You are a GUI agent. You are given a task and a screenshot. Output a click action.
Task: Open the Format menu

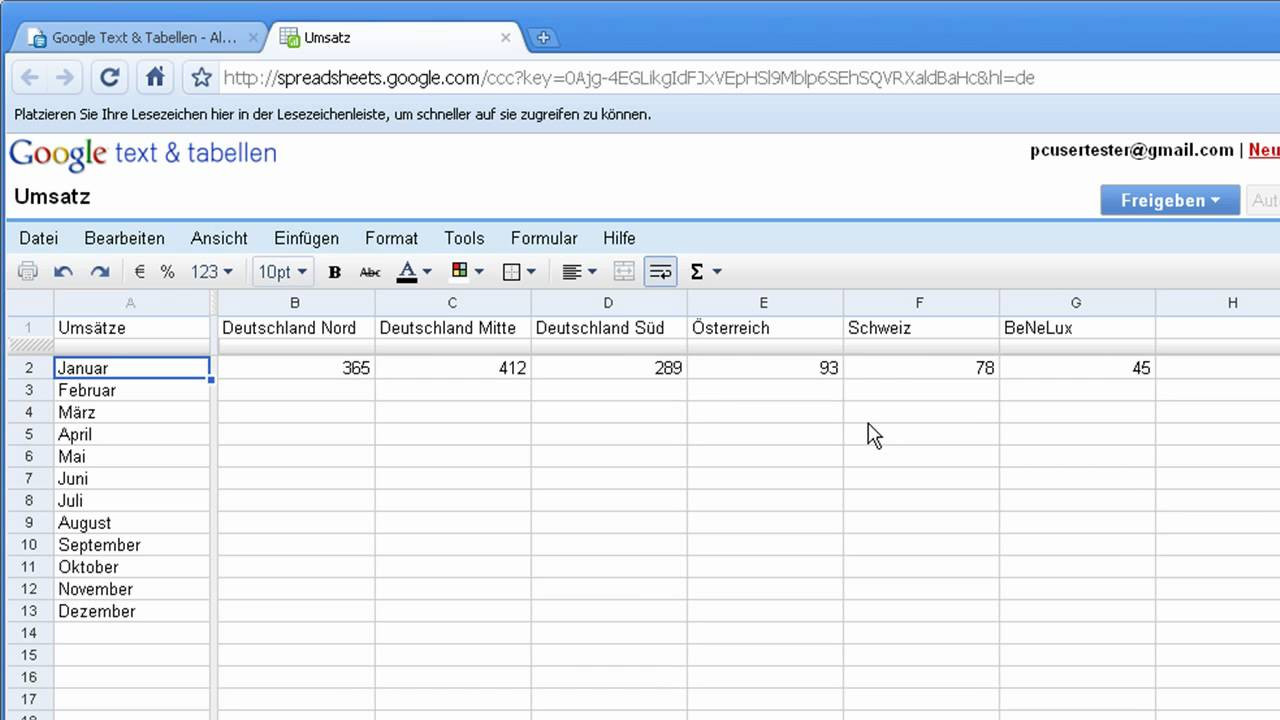click(x=391, y=238)
